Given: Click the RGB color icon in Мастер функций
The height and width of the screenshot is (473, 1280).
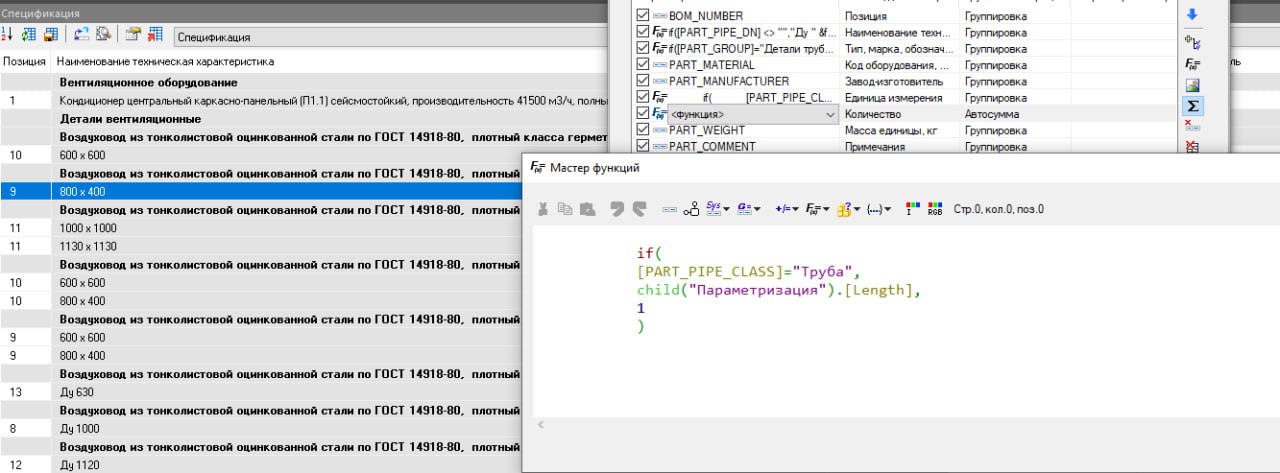Looking at the screenshot, I should coord(935,209).
